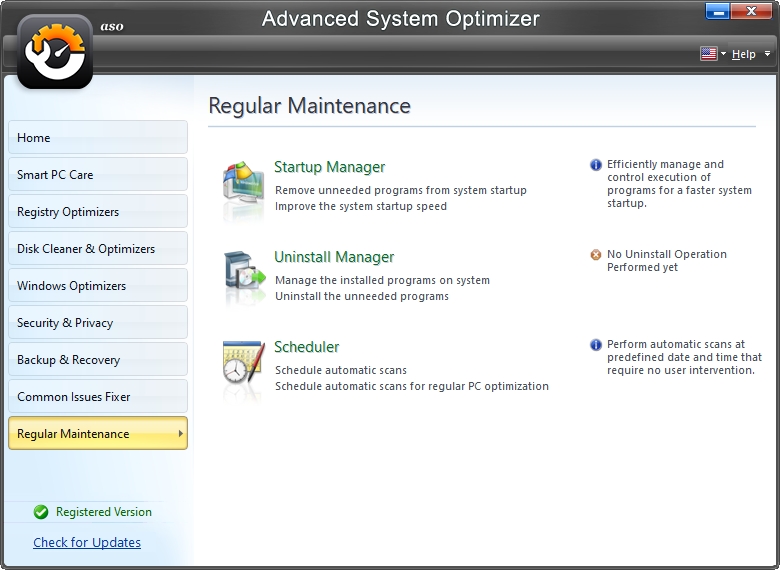Open the Help menu
The image size is (780, 570).
point(743,54)
